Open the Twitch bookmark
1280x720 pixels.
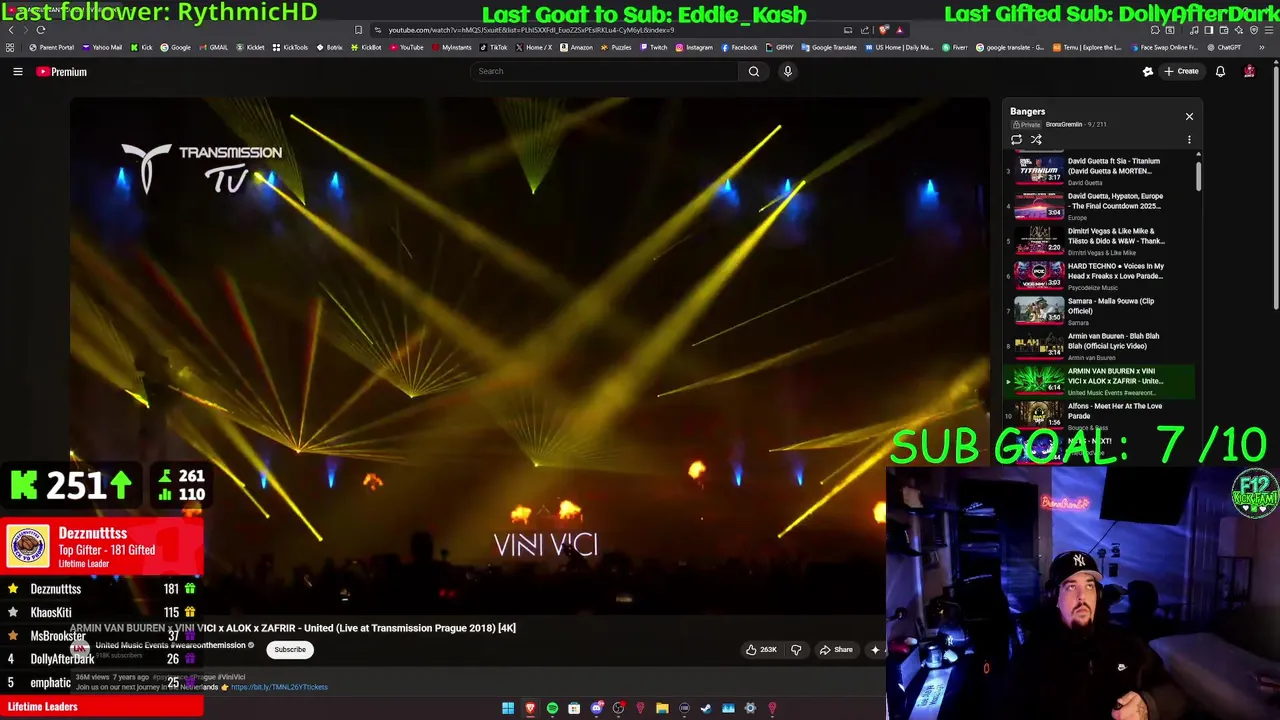click(x=654, y=47)
